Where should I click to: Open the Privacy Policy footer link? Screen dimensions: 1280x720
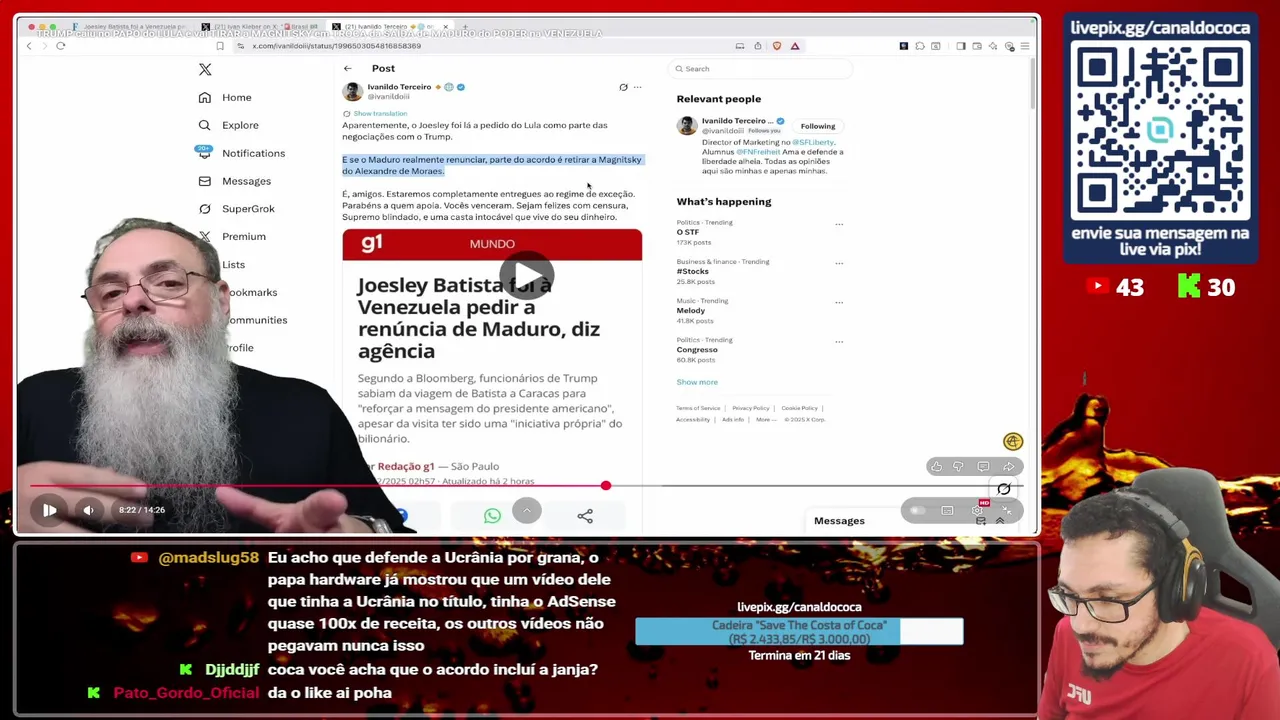750,408
